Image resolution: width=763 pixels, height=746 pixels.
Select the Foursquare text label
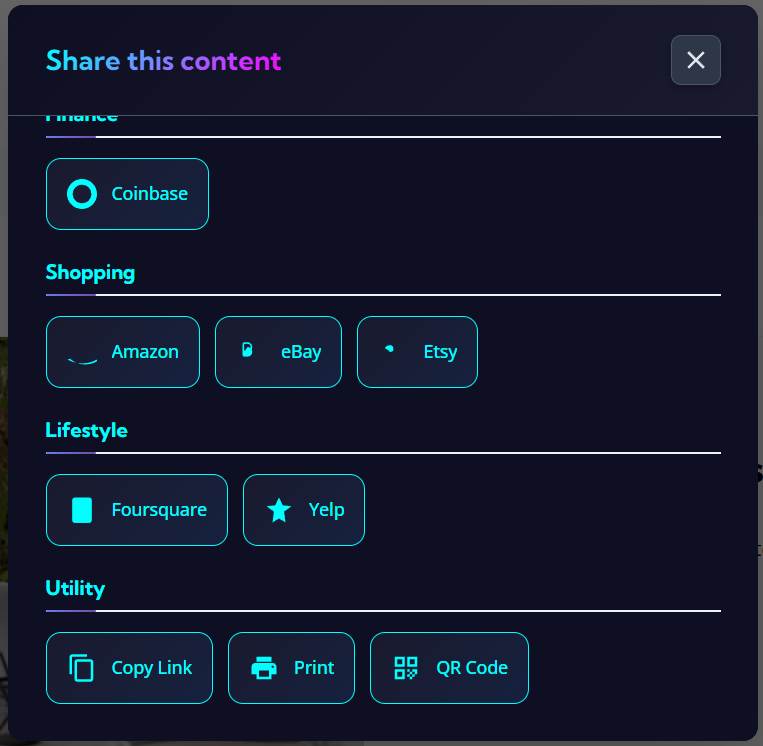[159, 510]
